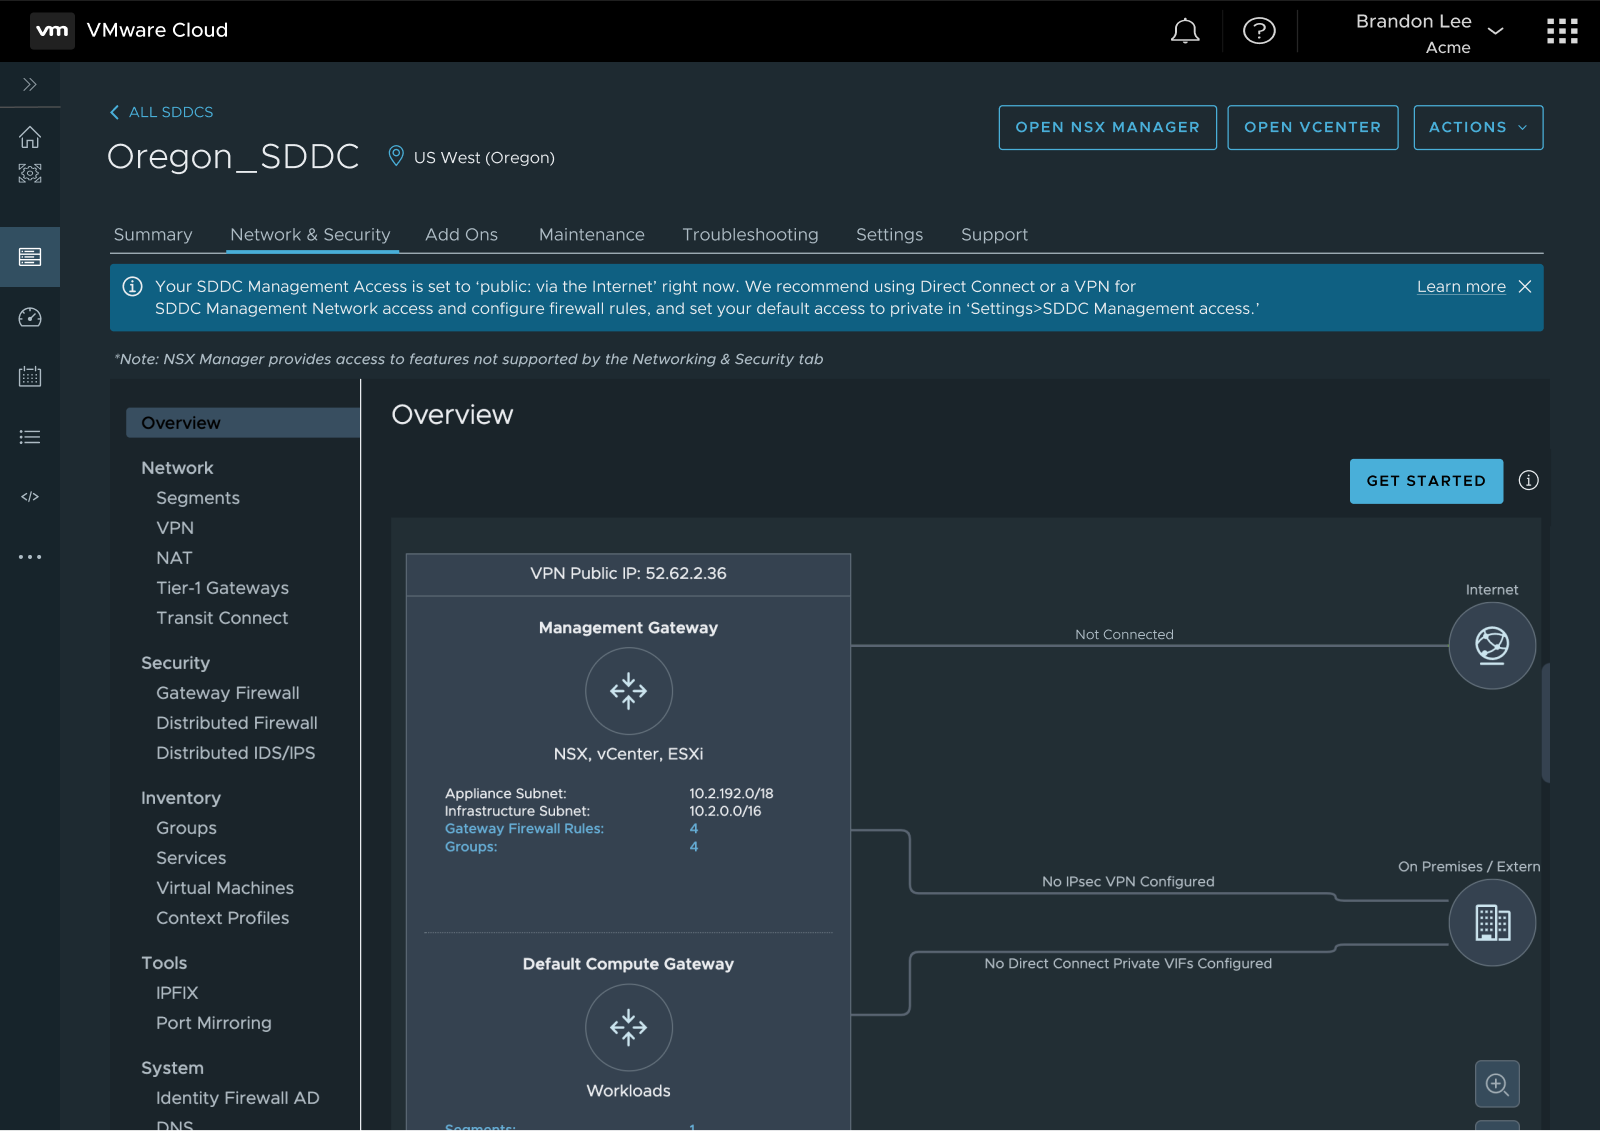
Task: Click Open vCenter button
Action: click(1312, 128)
